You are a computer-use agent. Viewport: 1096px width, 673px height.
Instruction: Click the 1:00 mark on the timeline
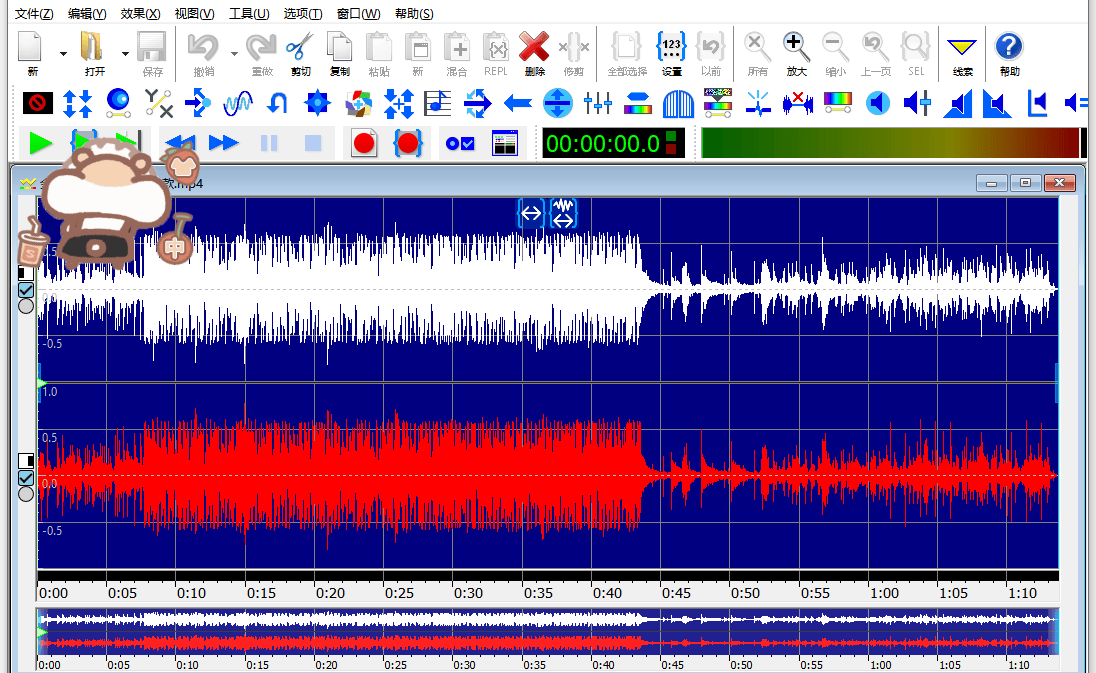pos(884,593)
